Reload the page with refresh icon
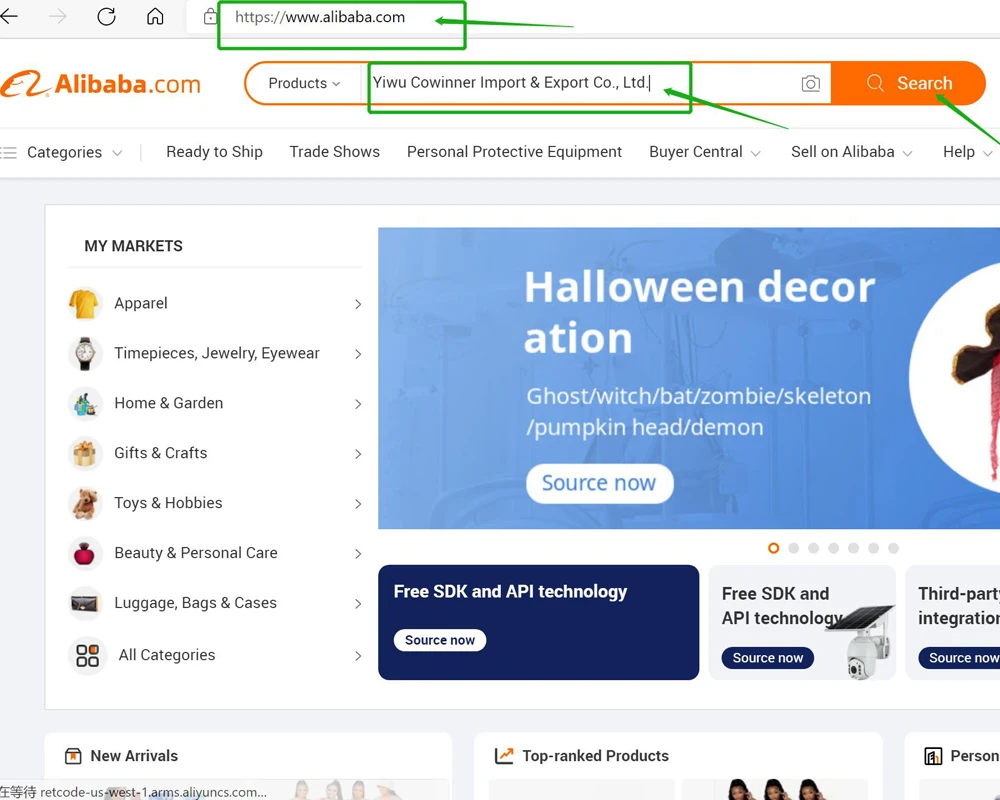The height and width of the screenshot is (800, 1000). pyautogui.click(x=107, y=16)
